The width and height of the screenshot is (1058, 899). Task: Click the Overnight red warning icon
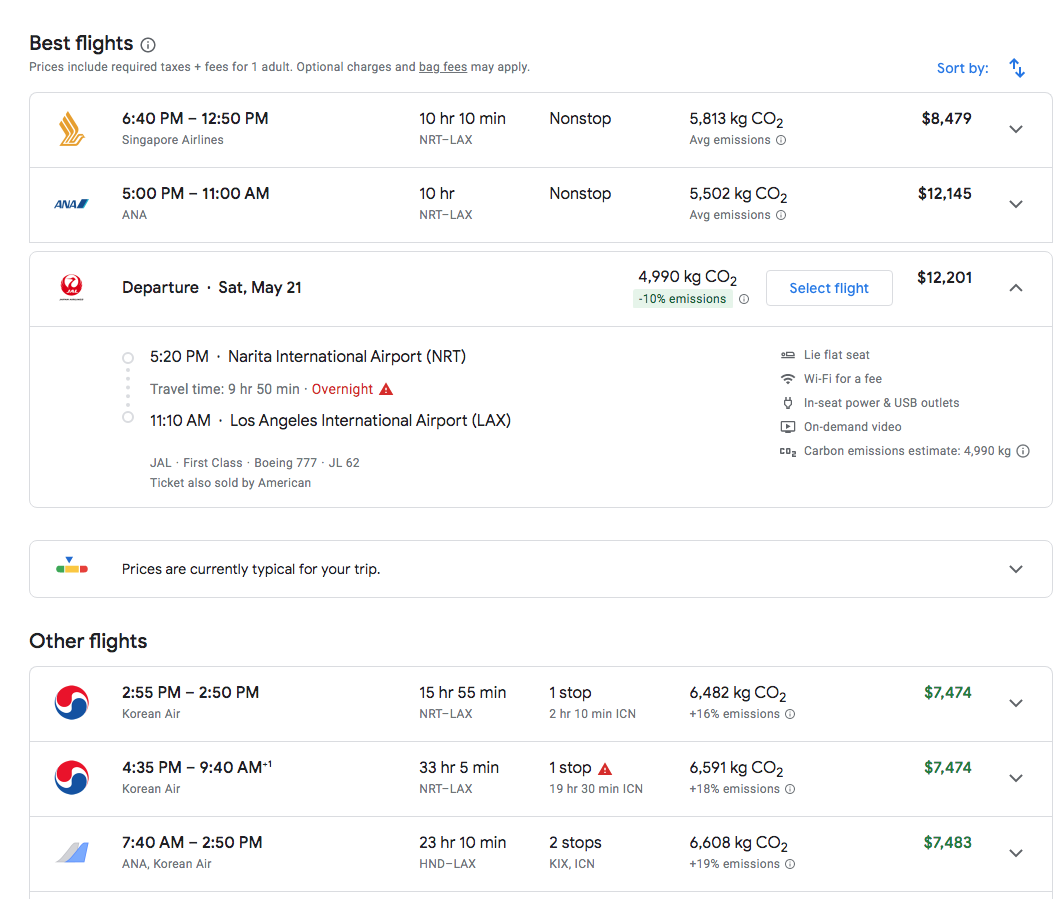[386, 389]
